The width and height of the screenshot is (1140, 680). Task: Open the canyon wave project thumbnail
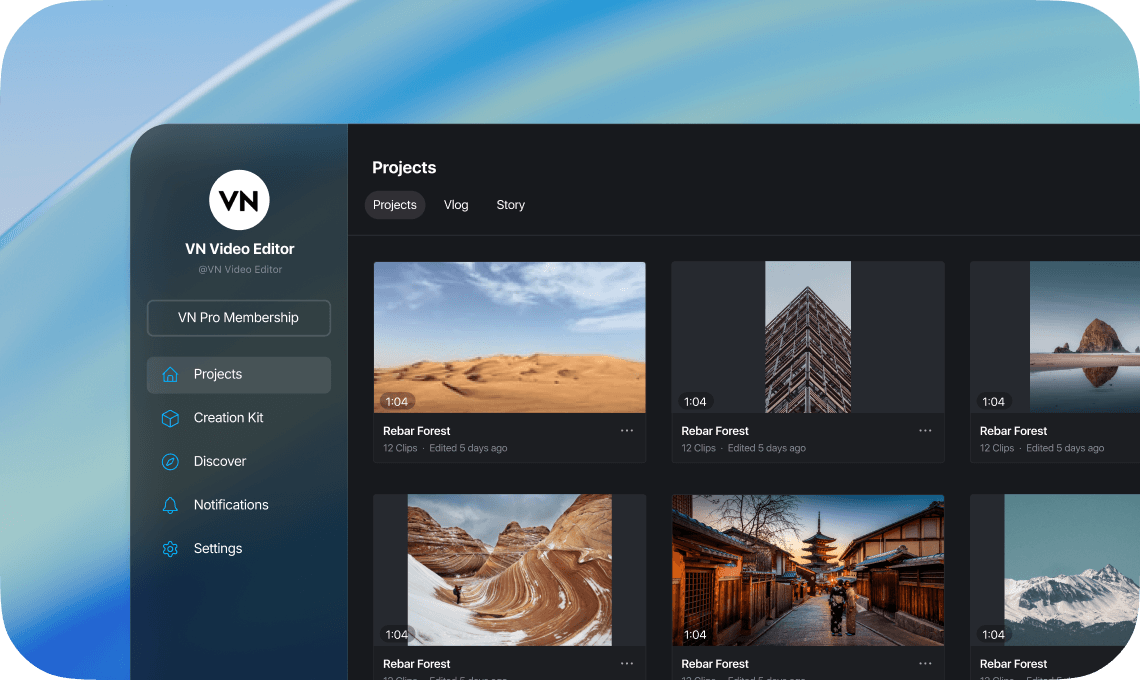[510, 569]
